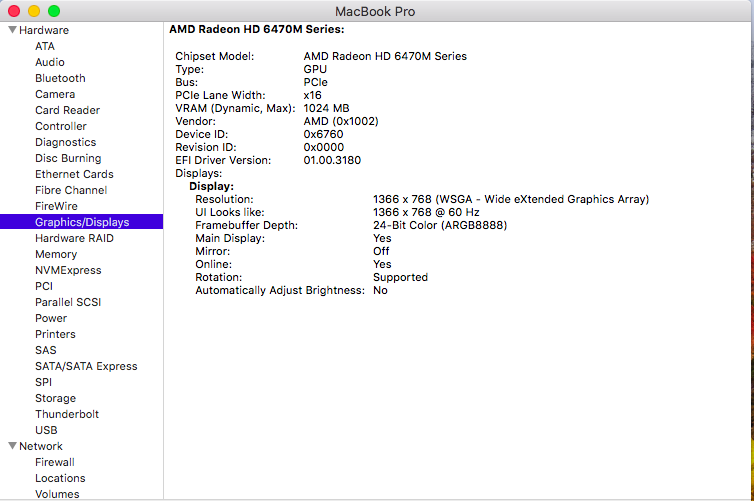Viewport: 754px width, 501px height.
Task: Open the SAS entry
Action: [x=46, y=350]
